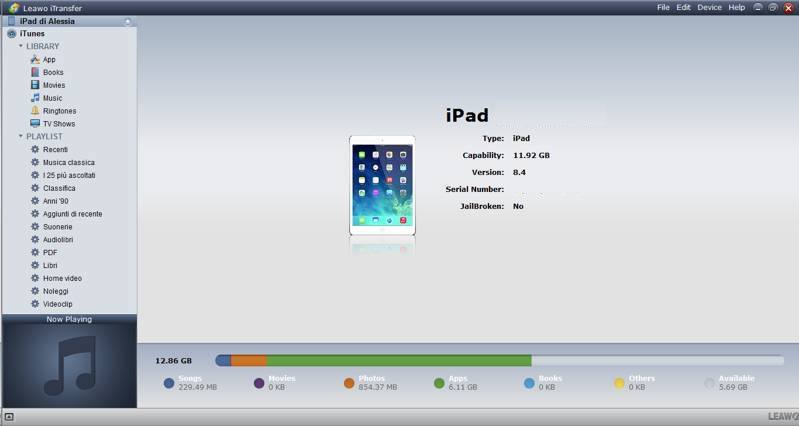Select the Musica classica playlist

click(68, 163)
